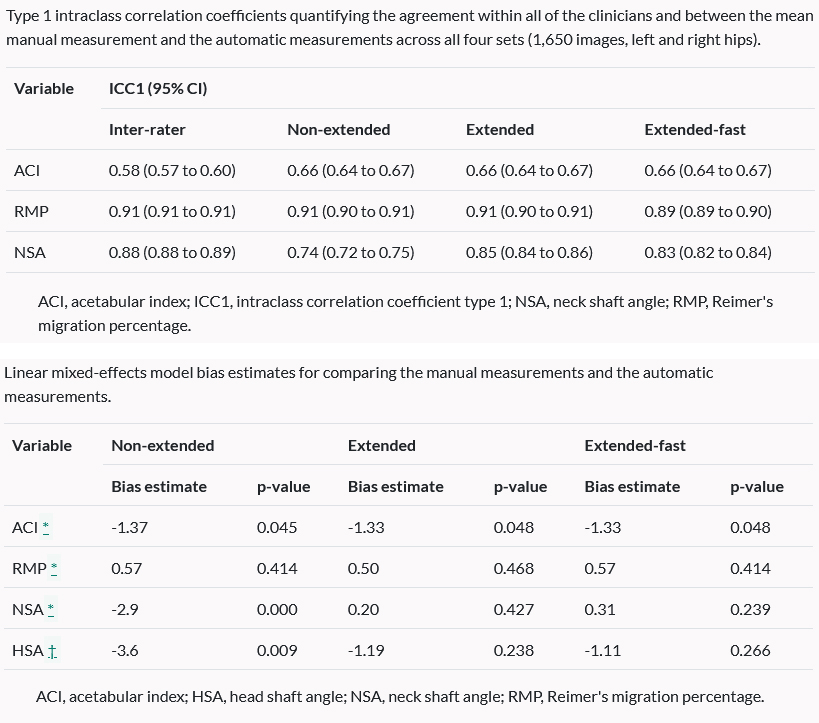Click the ICC1 (95% CI) column header
819x723 pixels.
158,88
